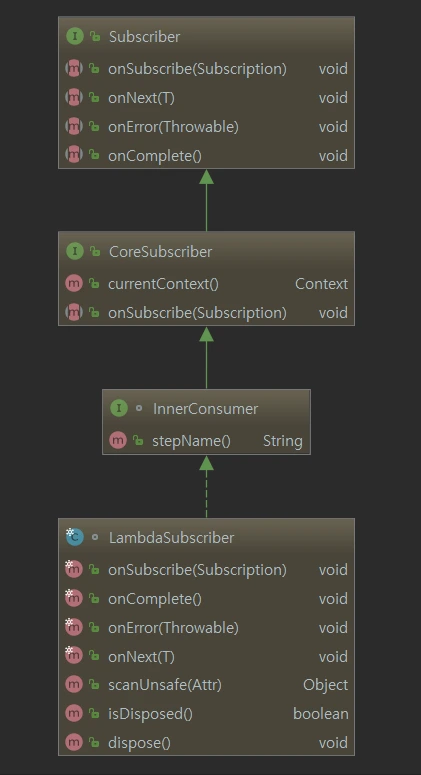This screenshot has width=421, height=775.
Task: Select onNext(T) in Subscriber node
Action: point(207,97)
